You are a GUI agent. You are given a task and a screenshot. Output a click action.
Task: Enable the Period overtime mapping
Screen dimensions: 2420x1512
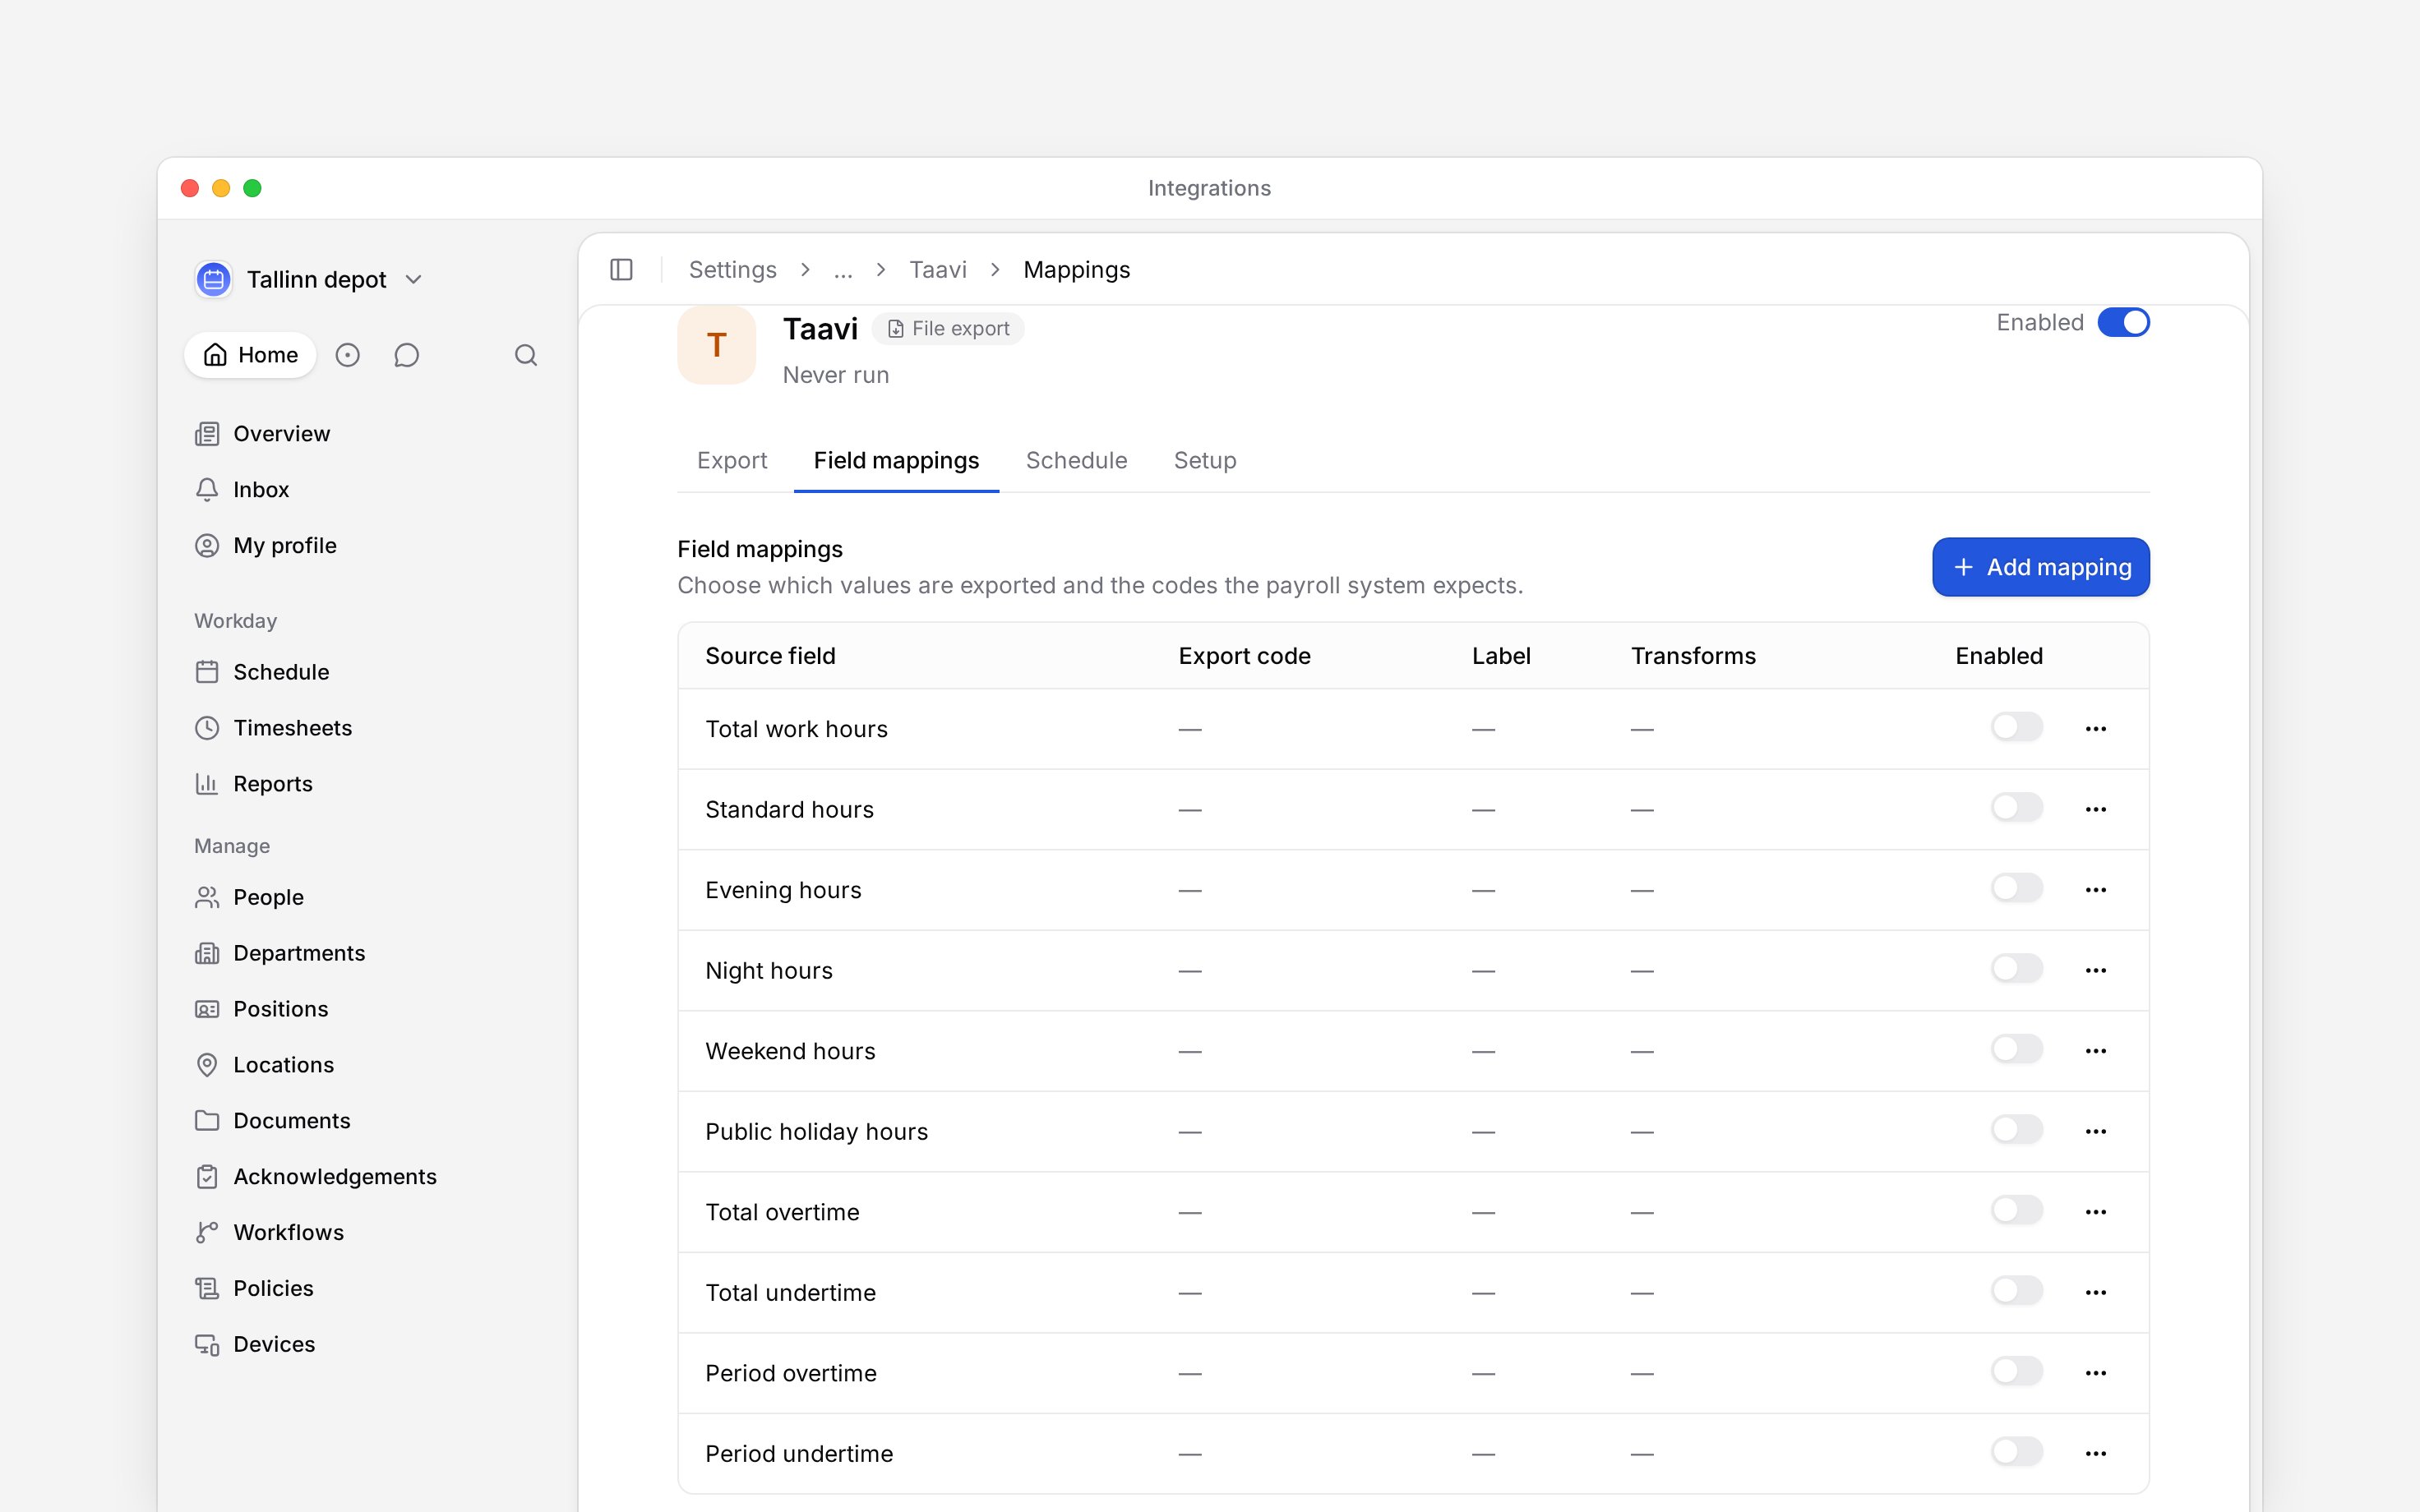tap(2016, 1371)
